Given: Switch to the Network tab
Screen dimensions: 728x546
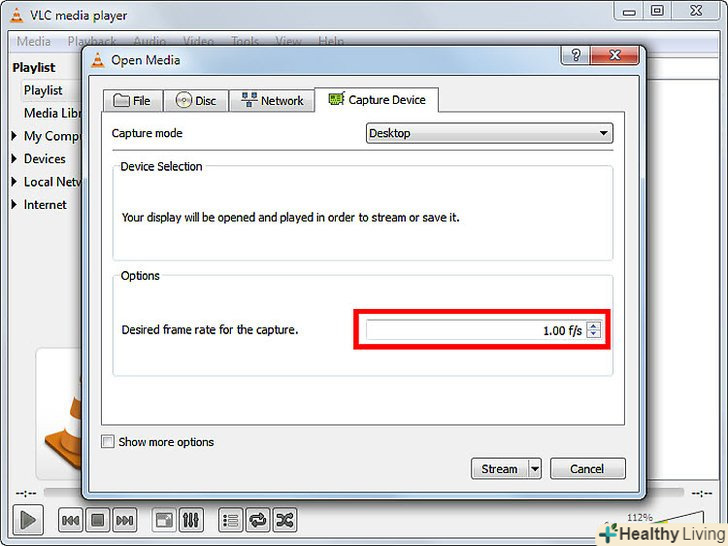Looking at the screenshot, I should (272, 100).
